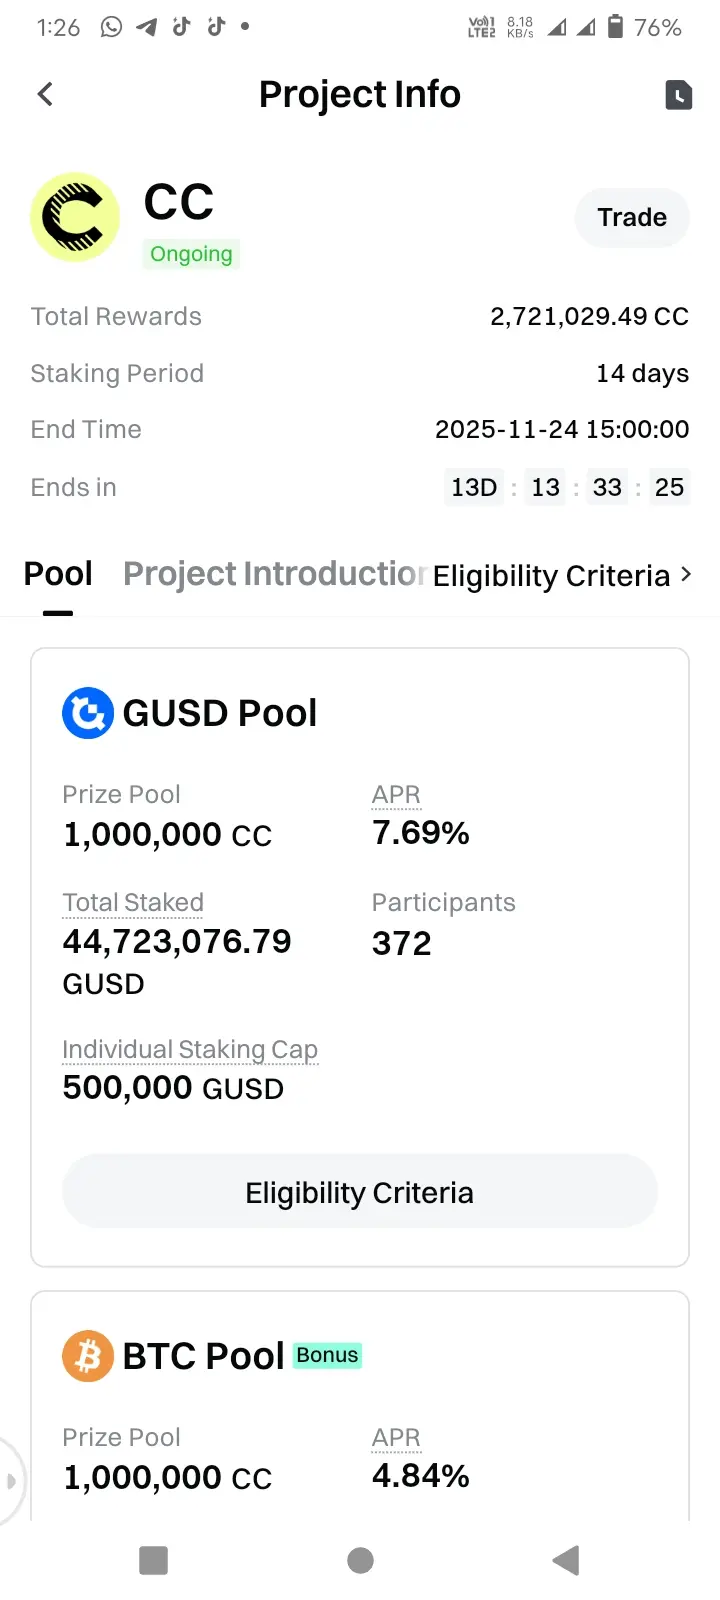
Task: Open the history record icon
Action: [678, 94]
